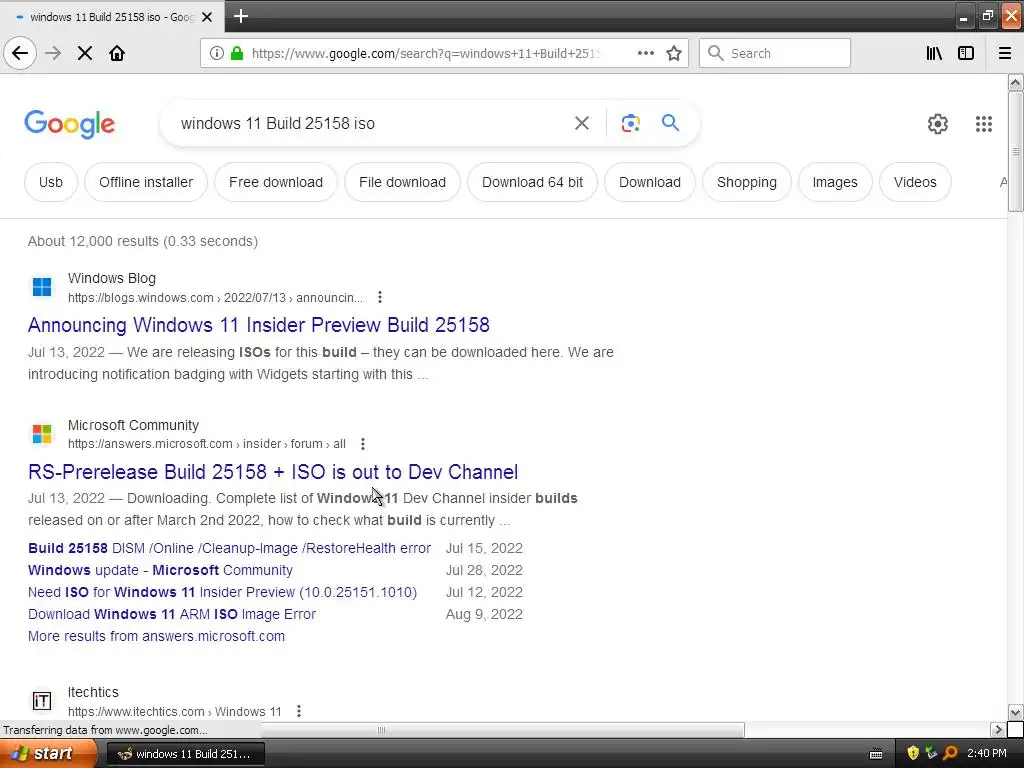Open a new tab with plus button
This screenshot has width=1024, height=768.
(x=240, y=16)
